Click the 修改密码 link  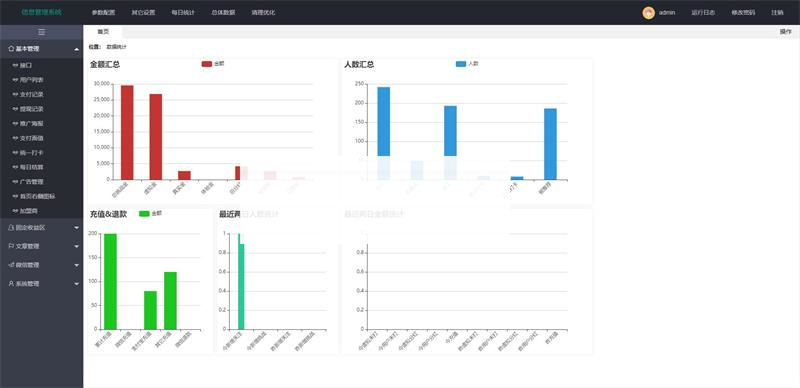coord(743,13)
